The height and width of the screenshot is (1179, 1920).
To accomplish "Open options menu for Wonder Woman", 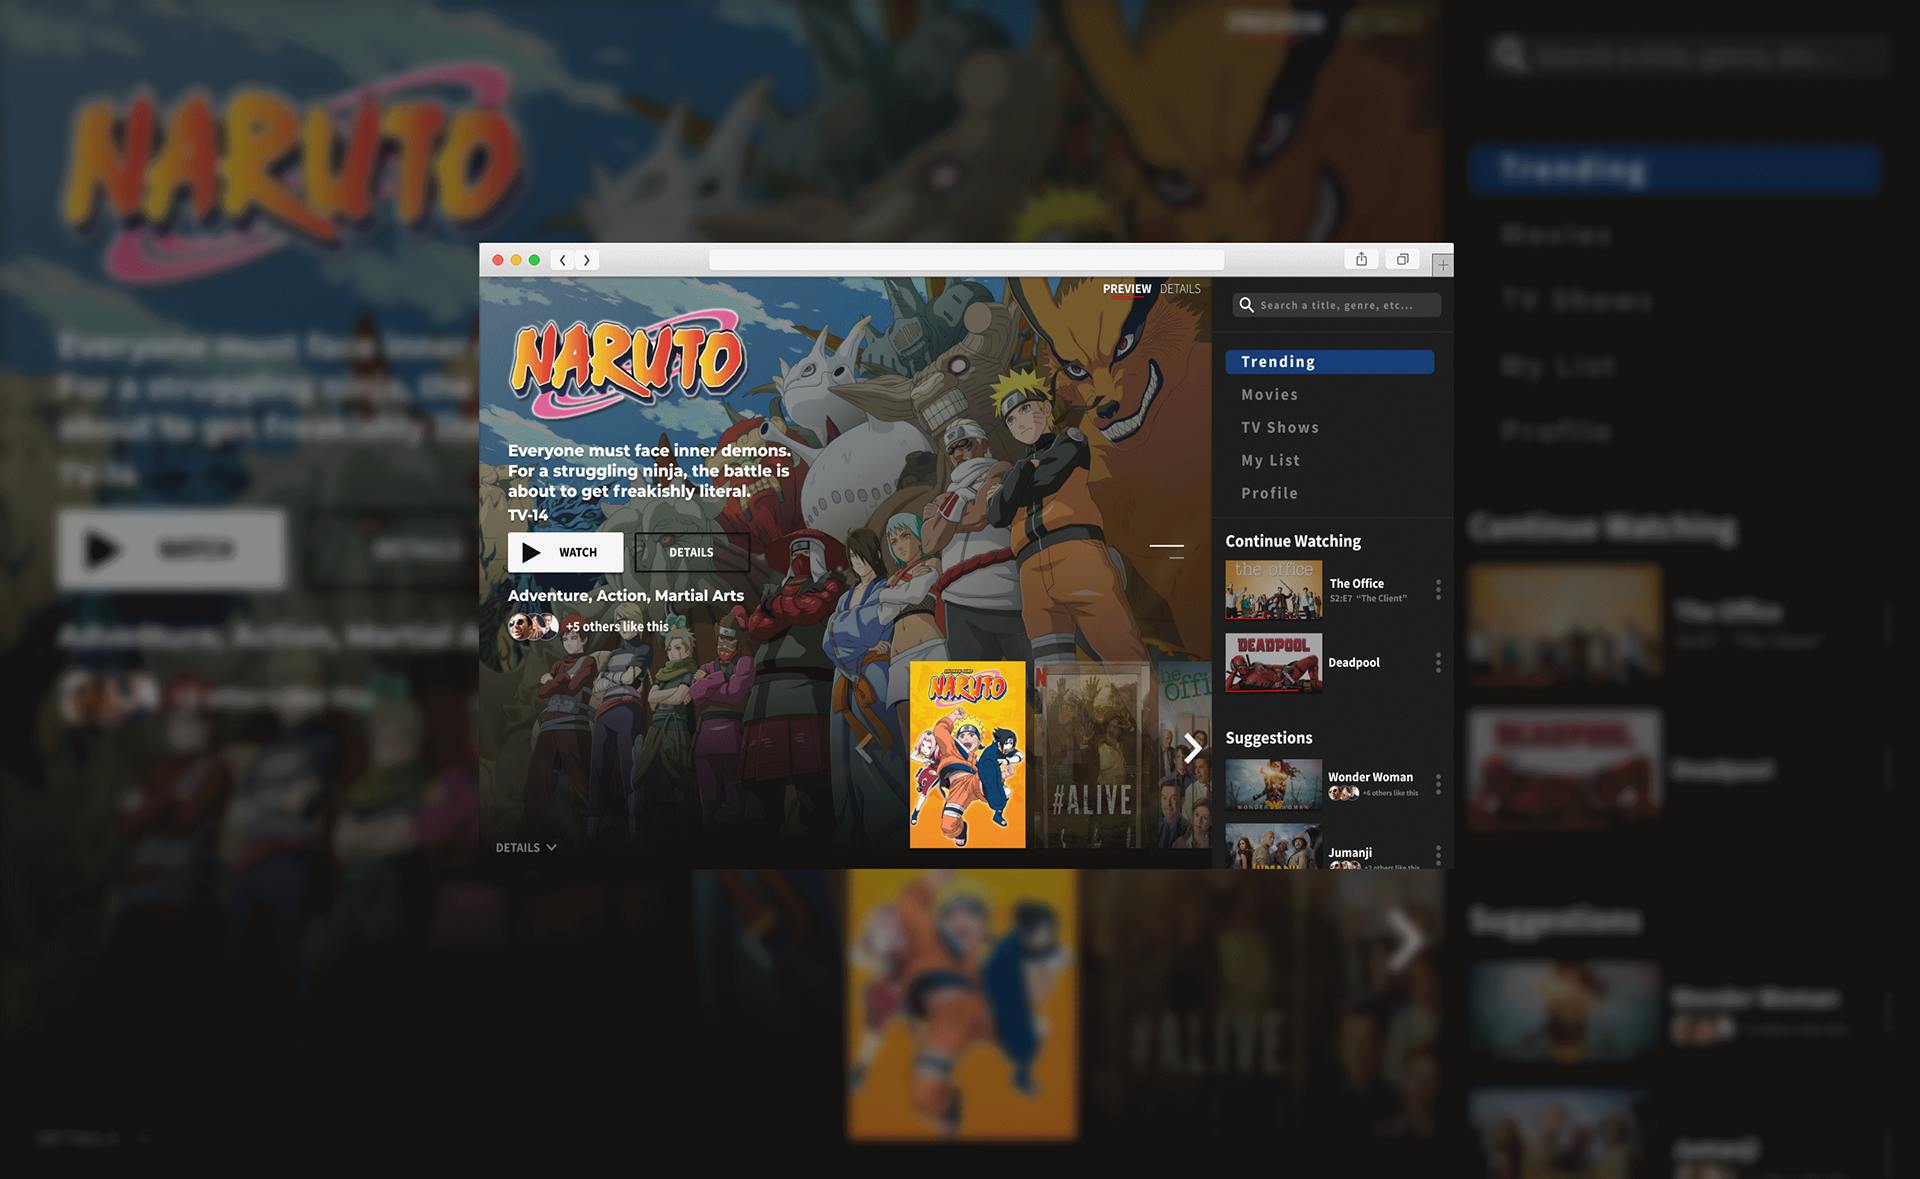I will (1438, 784).
